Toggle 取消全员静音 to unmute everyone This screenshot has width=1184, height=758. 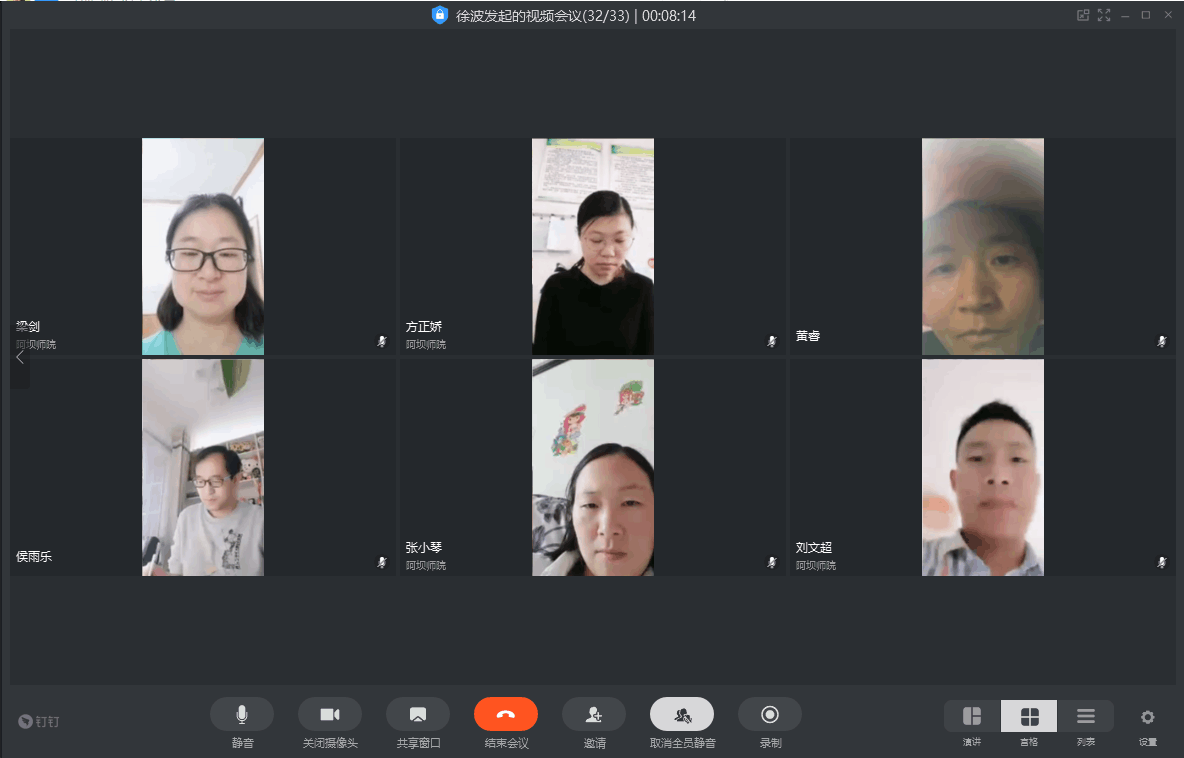coord(681,714)
